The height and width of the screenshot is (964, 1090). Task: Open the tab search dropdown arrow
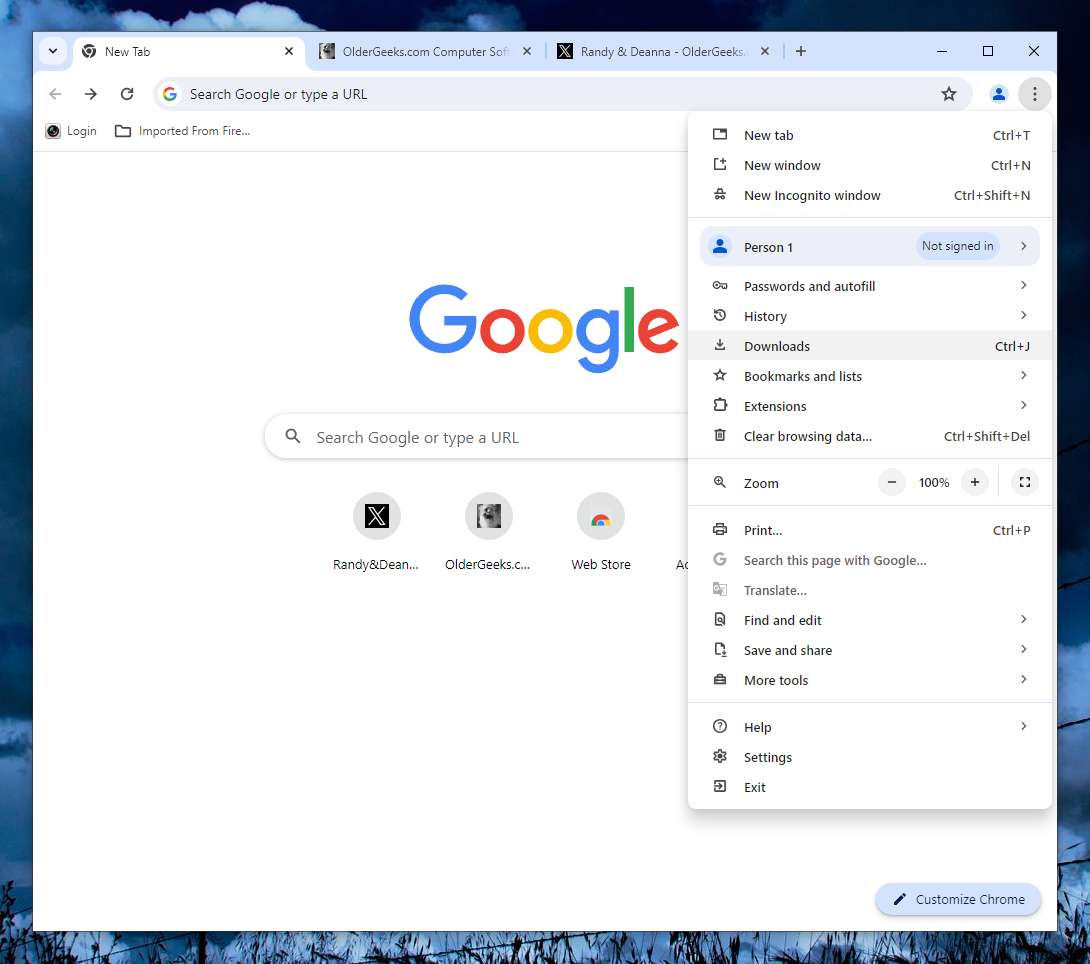[53, 51]
